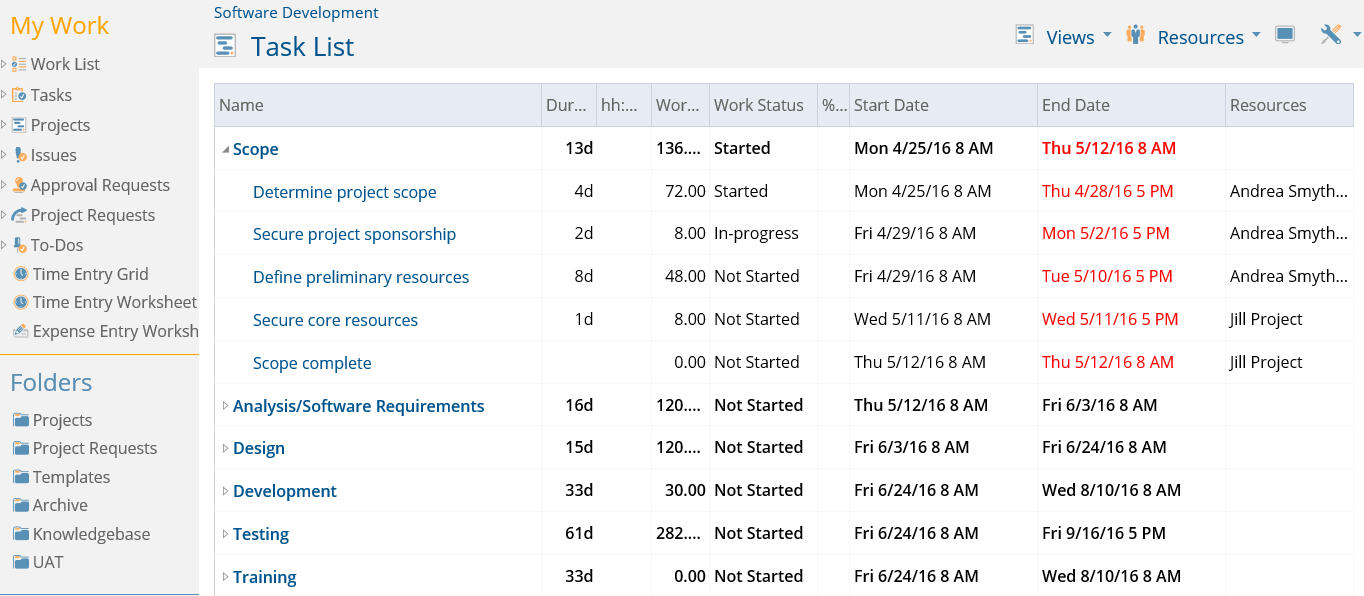Click the Task List Gantt icon
This screenshot has width=1364, height=596.
[225, 46]
